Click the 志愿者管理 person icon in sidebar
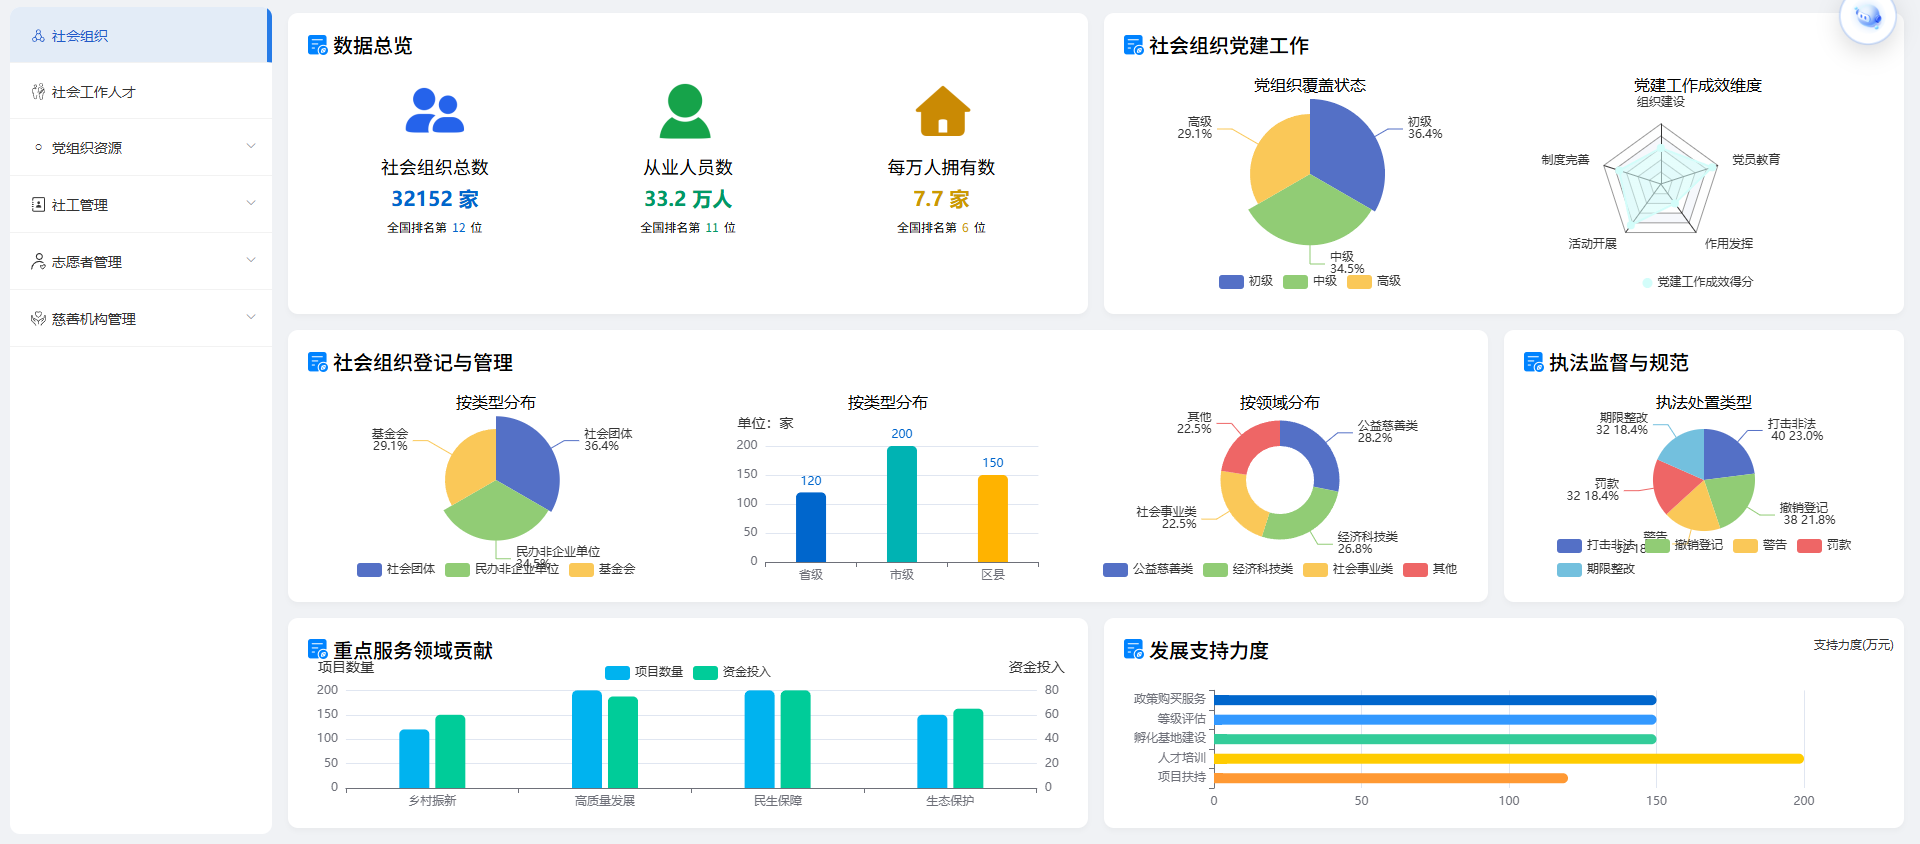Viewport: 1920px width, 844px height. click(38, 262)
